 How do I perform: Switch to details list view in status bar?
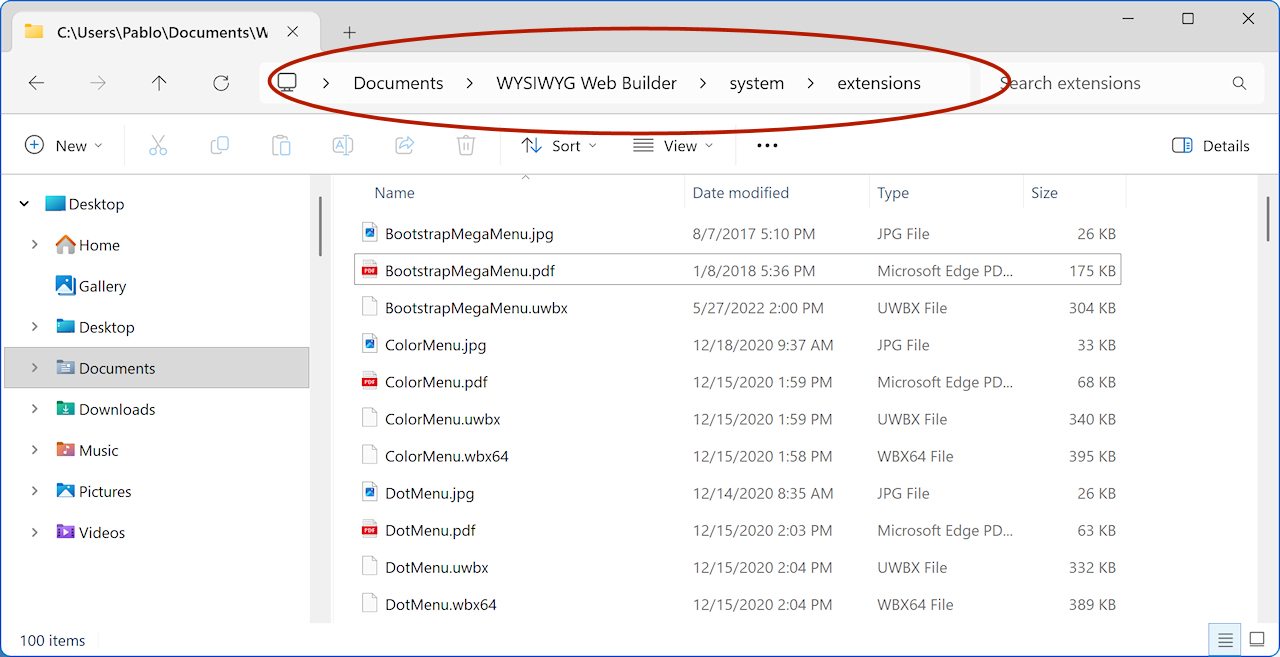[x=1222, y=640]
